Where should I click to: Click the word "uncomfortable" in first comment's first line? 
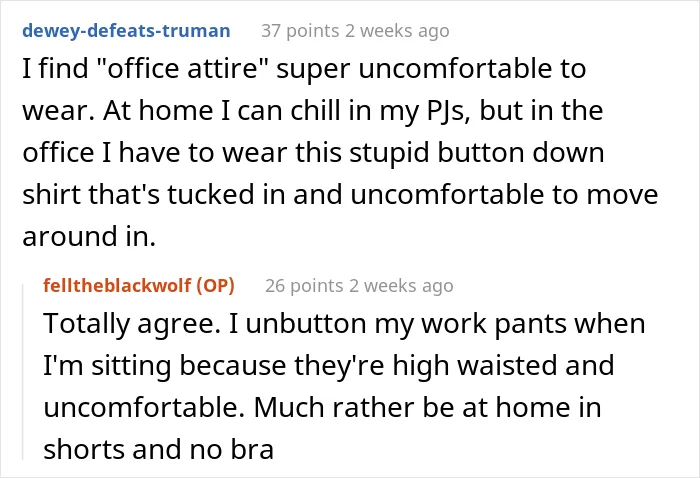(455, 69)
